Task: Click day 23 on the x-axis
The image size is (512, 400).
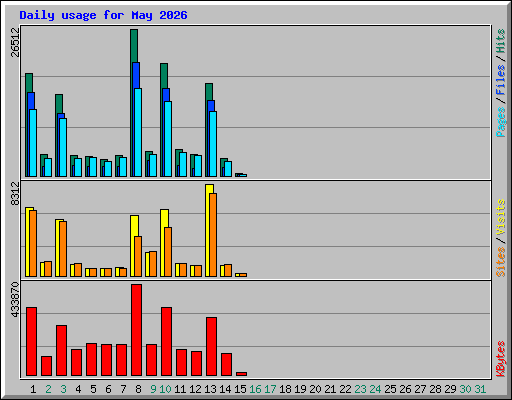Action: pyautogui.click(x=360, y=389)
